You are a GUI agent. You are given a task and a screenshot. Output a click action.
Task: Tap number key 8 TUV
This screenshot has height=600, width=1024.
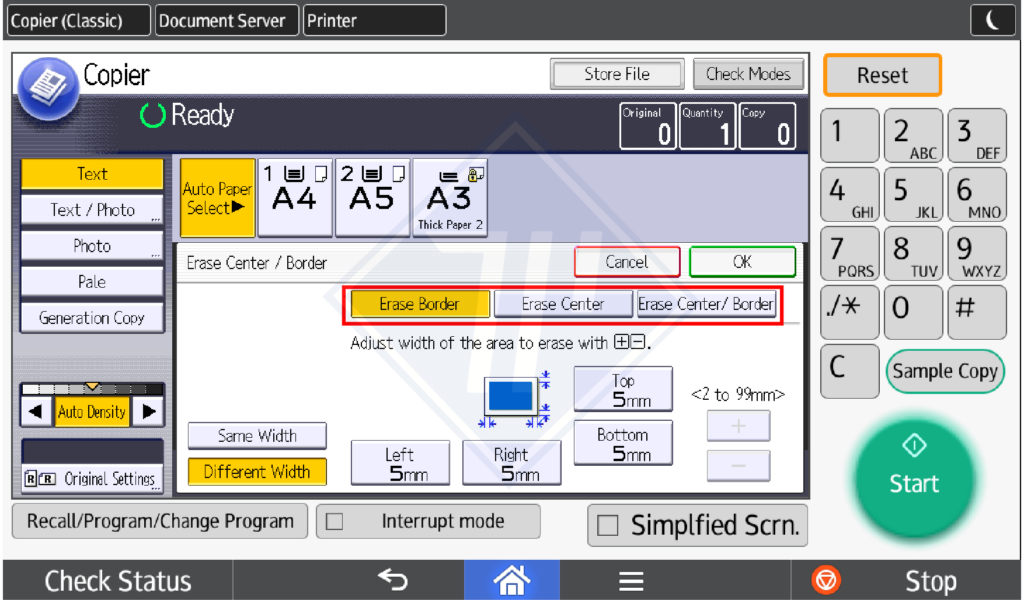(913, 253)
